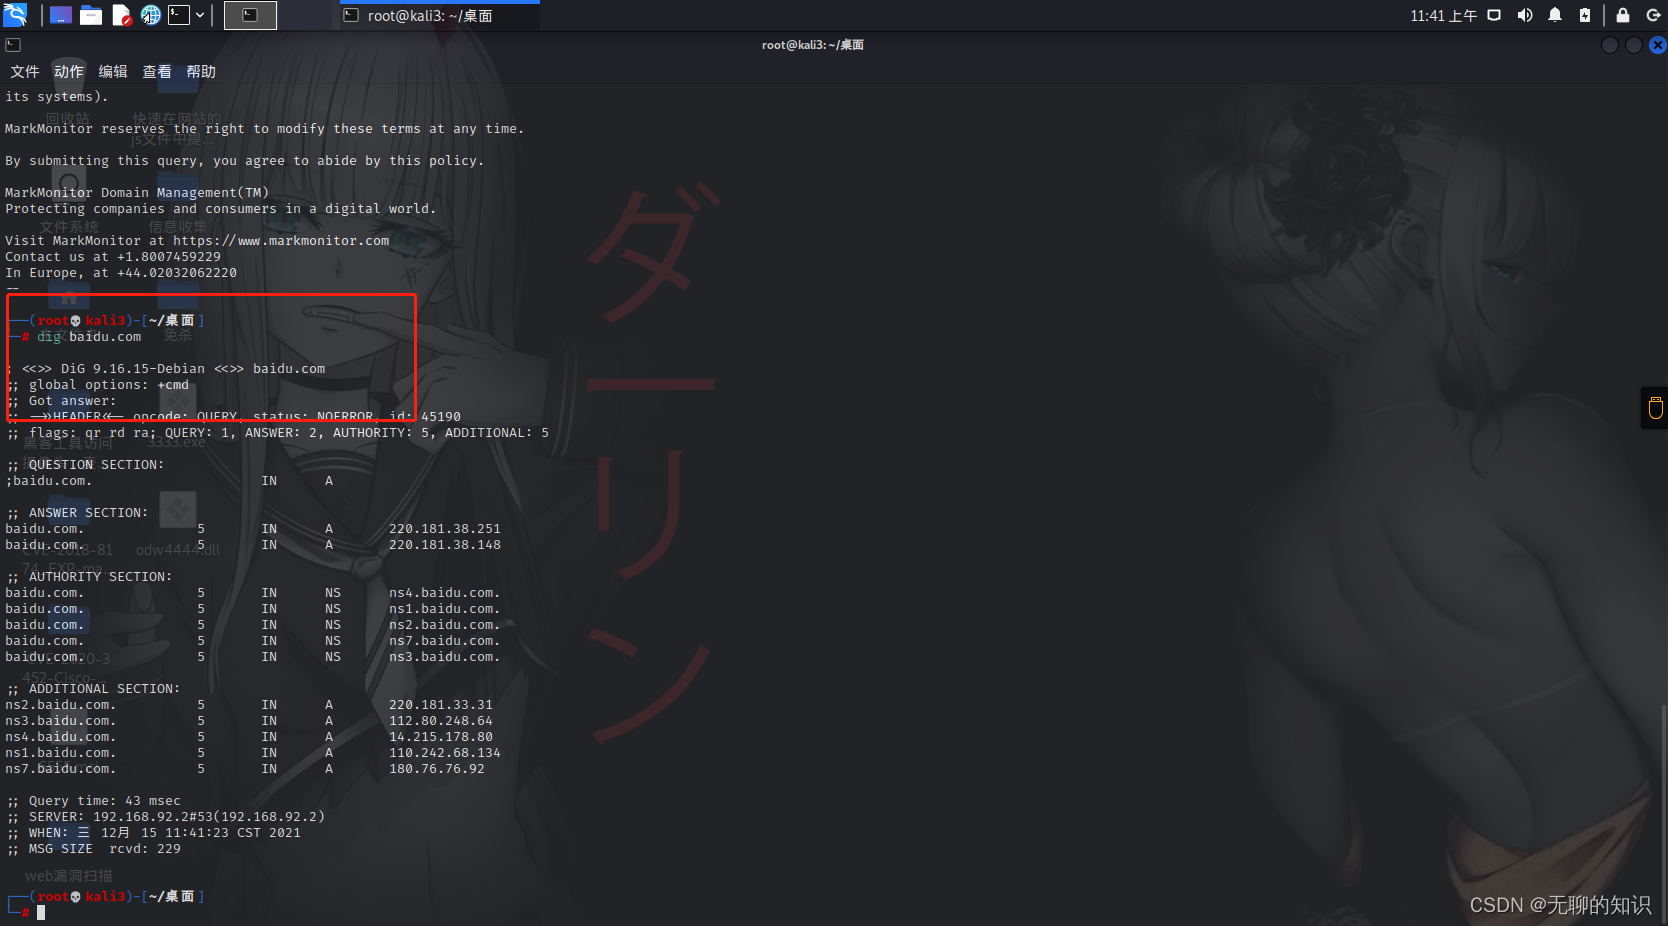The width and height of the screenshot is (1668, 926).
Task: Click the log out icon
Action: 1653,15
